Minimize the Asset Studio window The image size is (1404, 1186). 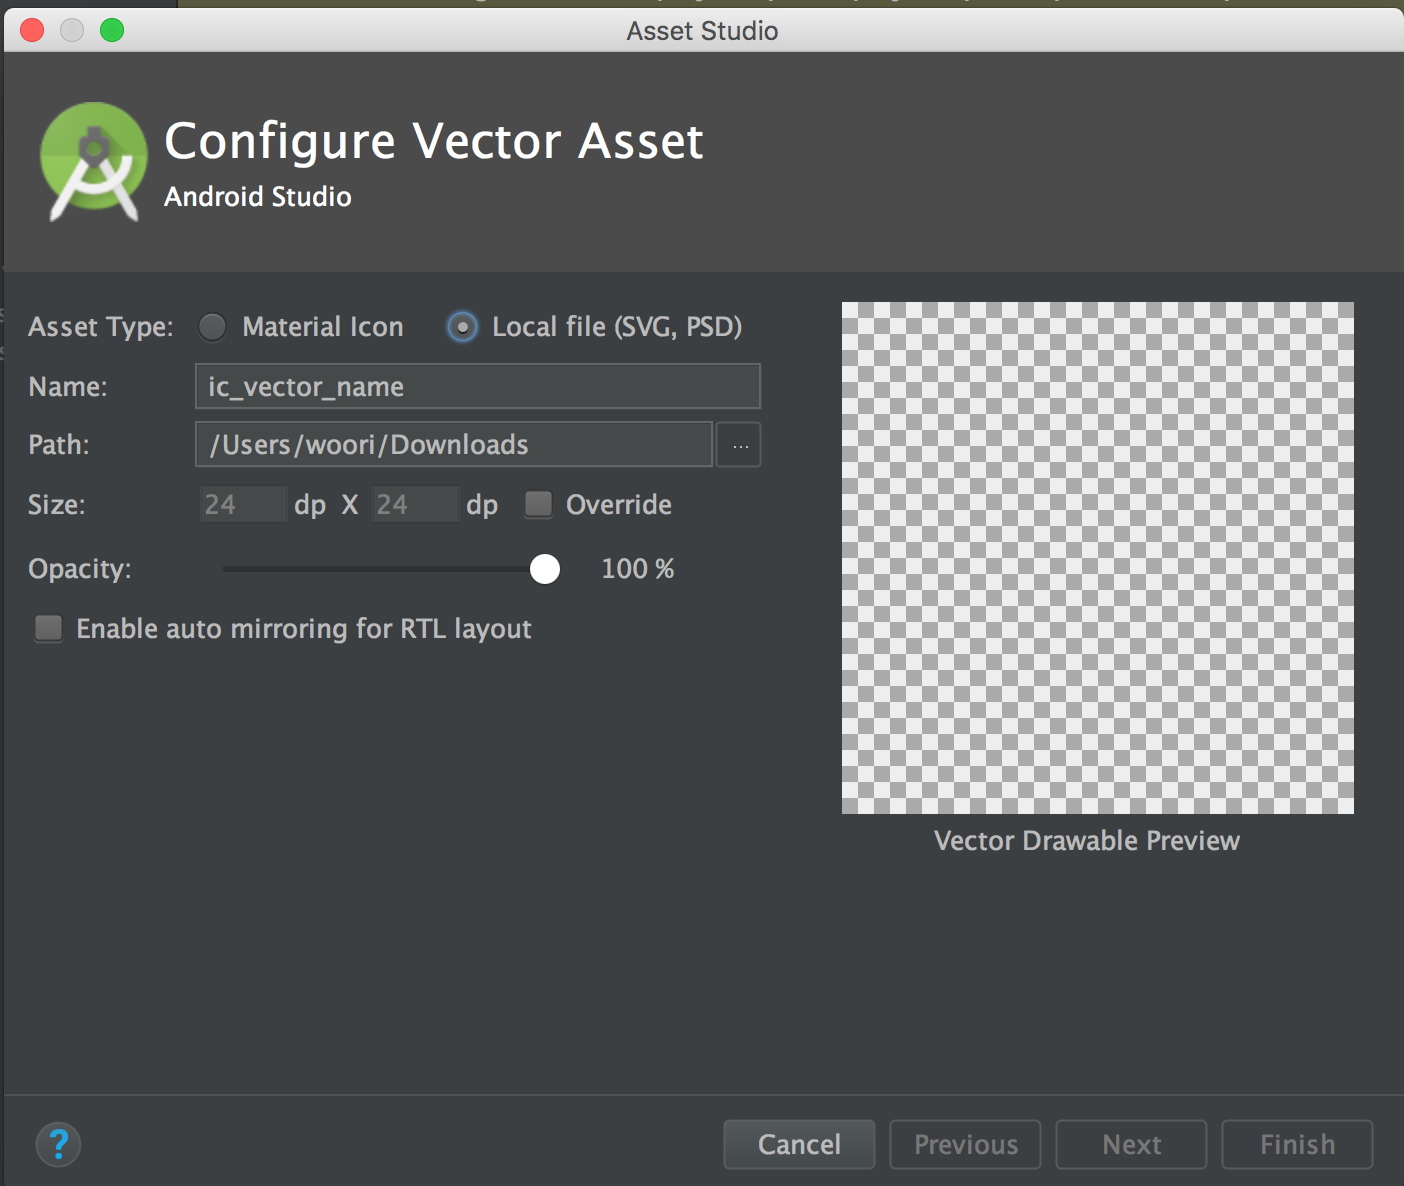[x=71, y=30]
